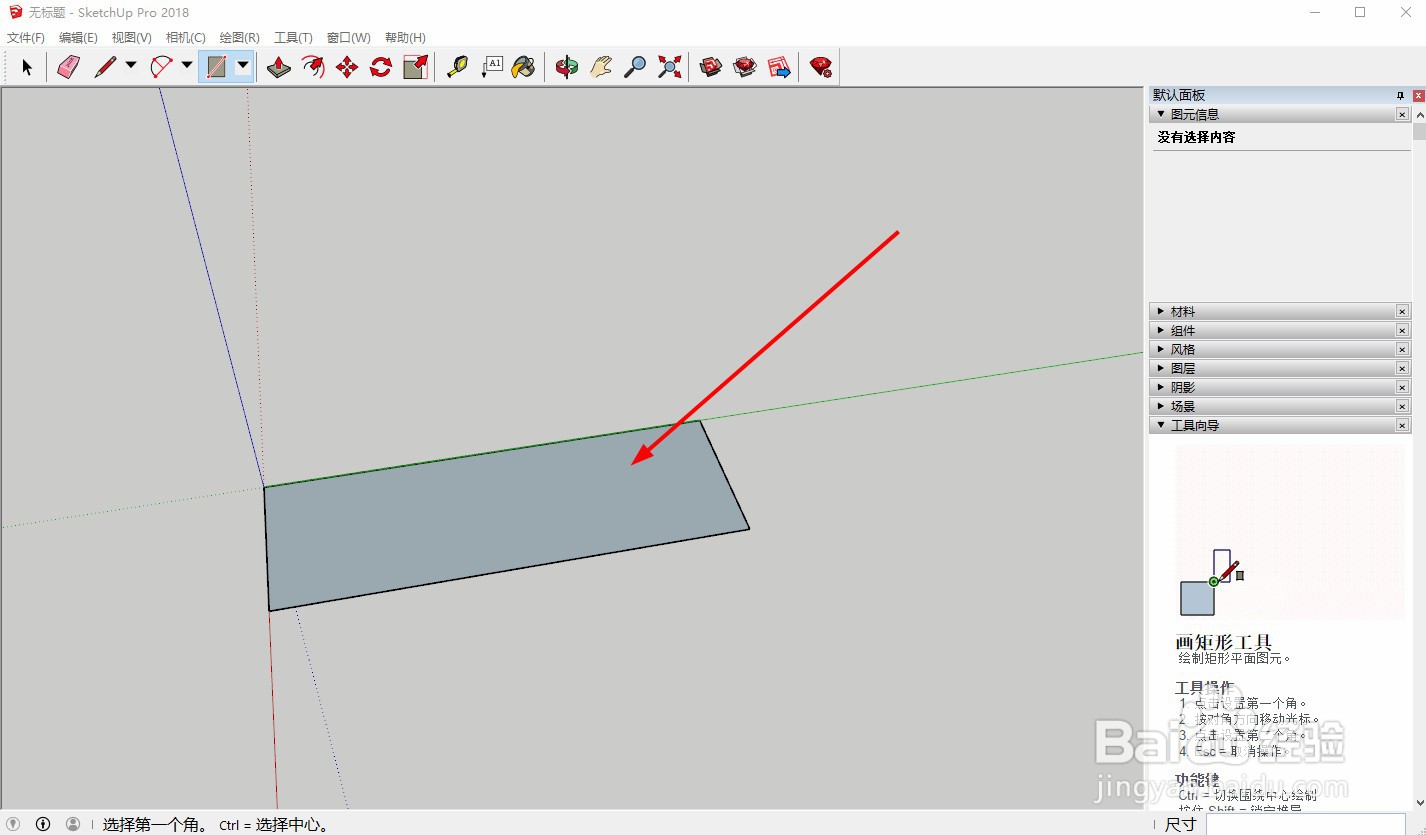The image size is (1426, 835).
Task: Select the Arc tool
Action: click(x=161, y=67)
